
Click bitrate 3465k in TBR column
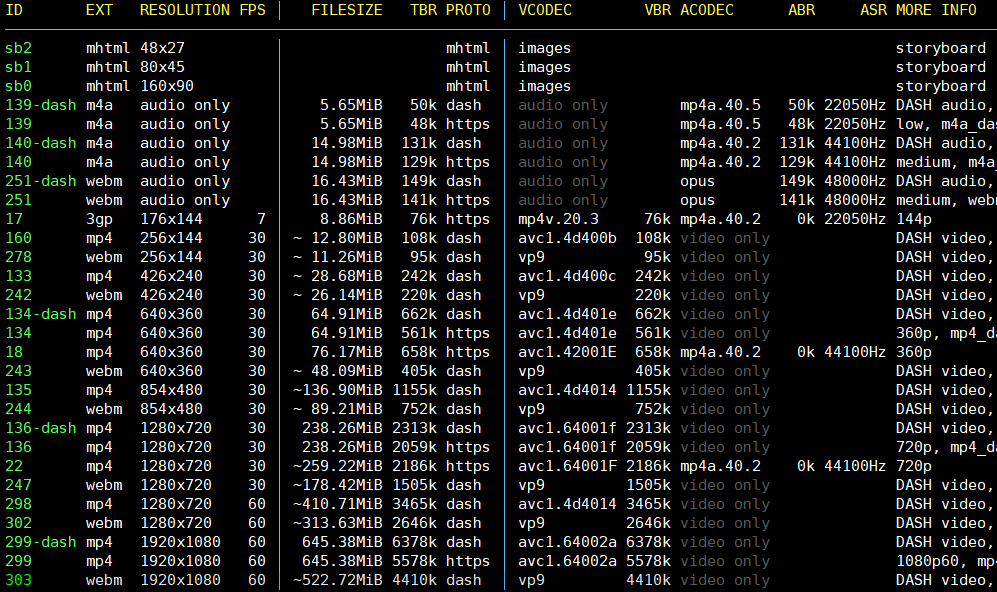click(x=415, y=505)
